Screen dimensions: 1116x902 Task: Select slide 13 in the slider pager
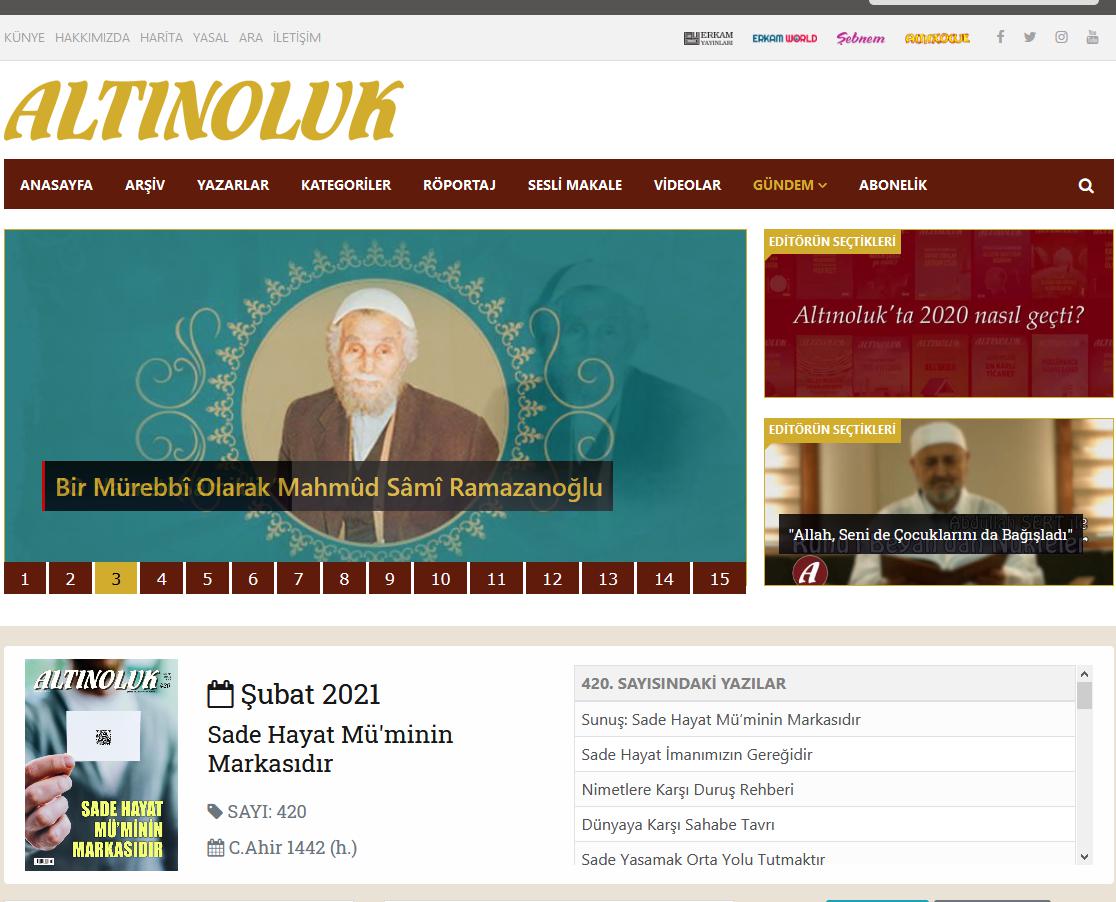[x=608, y=579]
